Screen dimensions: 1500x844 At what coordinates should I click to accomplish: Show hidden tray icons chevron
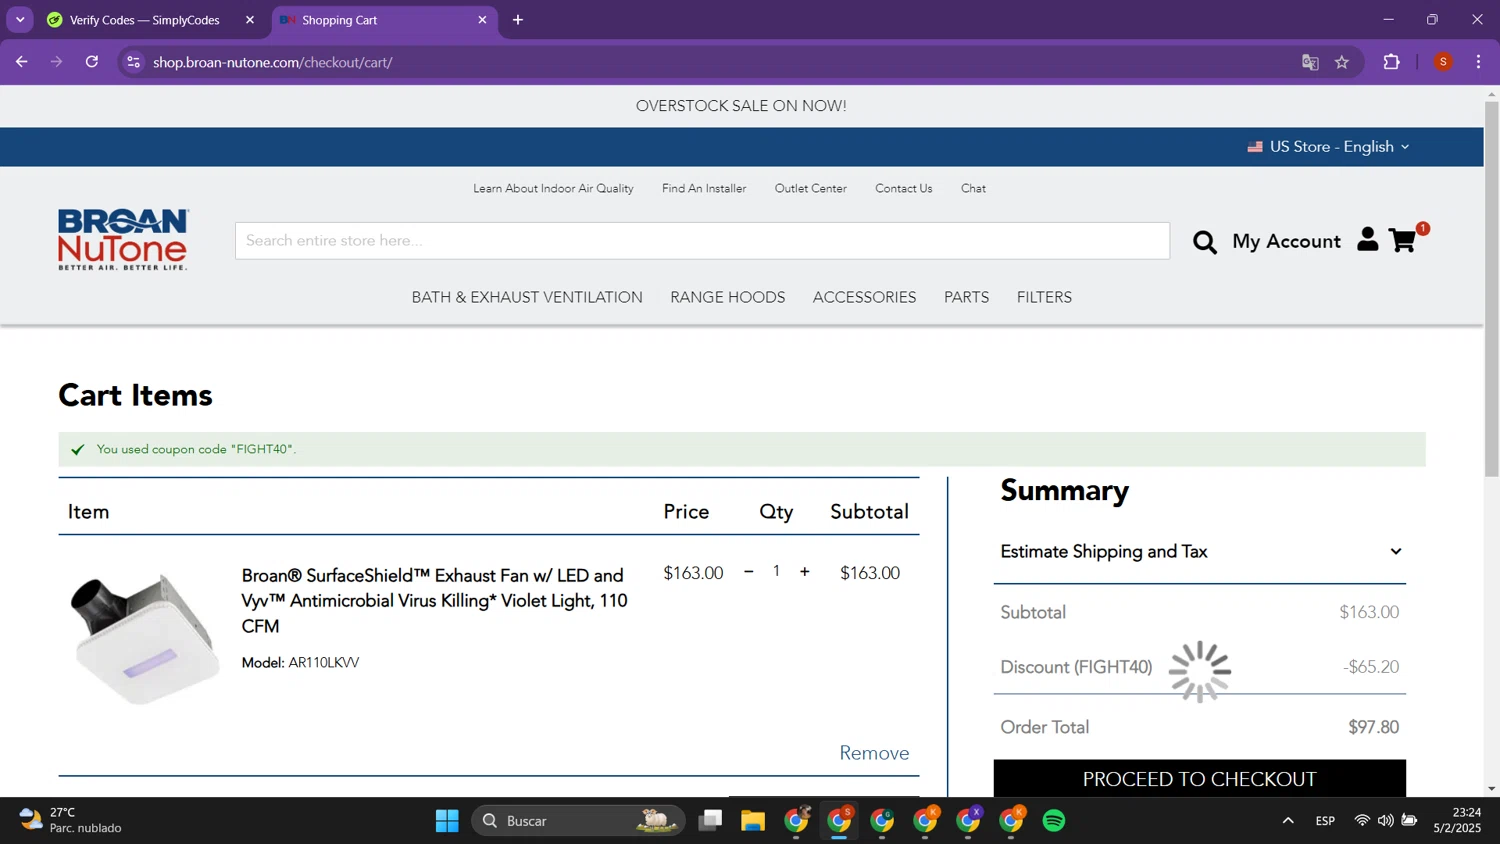pos(1288,821)
